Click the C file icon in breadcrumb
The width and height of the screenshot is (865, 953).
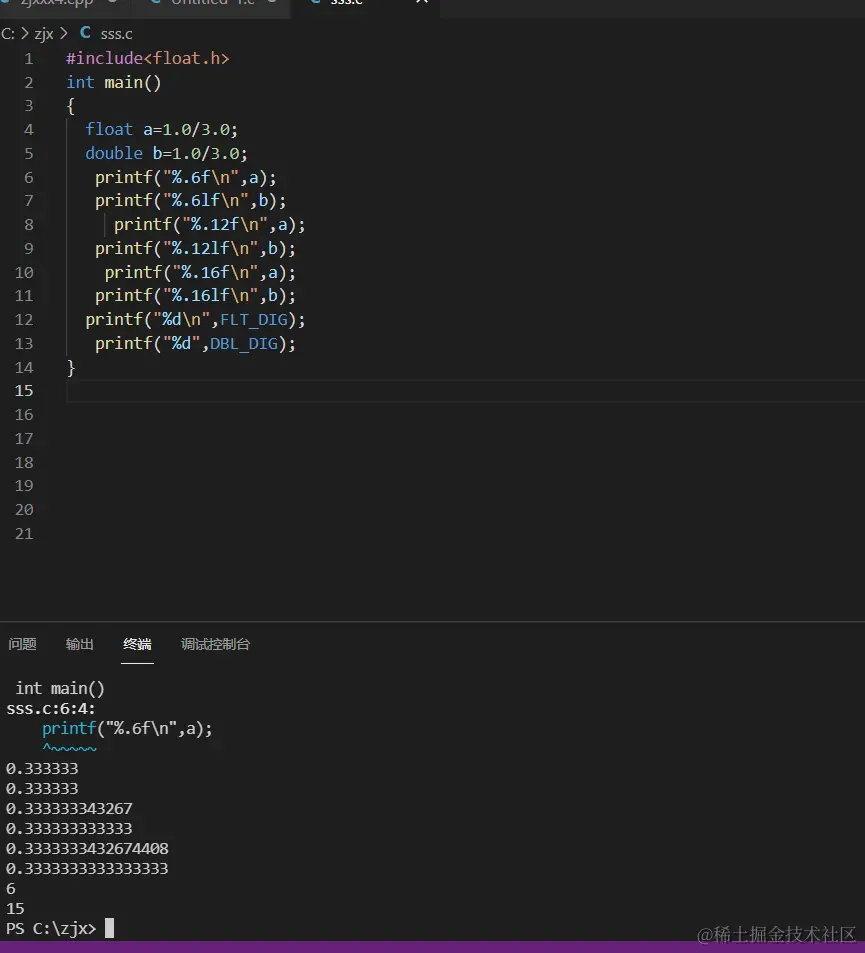click(86, 33)
